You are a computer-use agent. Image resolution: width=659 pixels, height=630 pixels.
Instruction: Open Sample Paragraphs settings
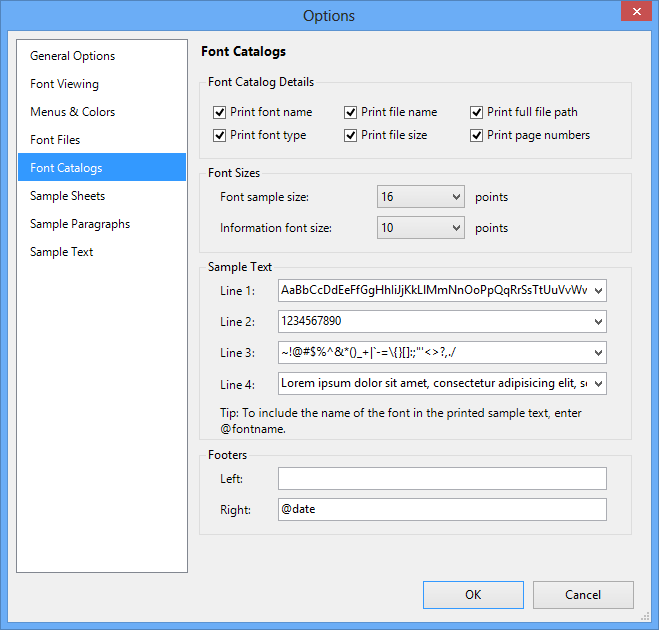click(80, 224)
